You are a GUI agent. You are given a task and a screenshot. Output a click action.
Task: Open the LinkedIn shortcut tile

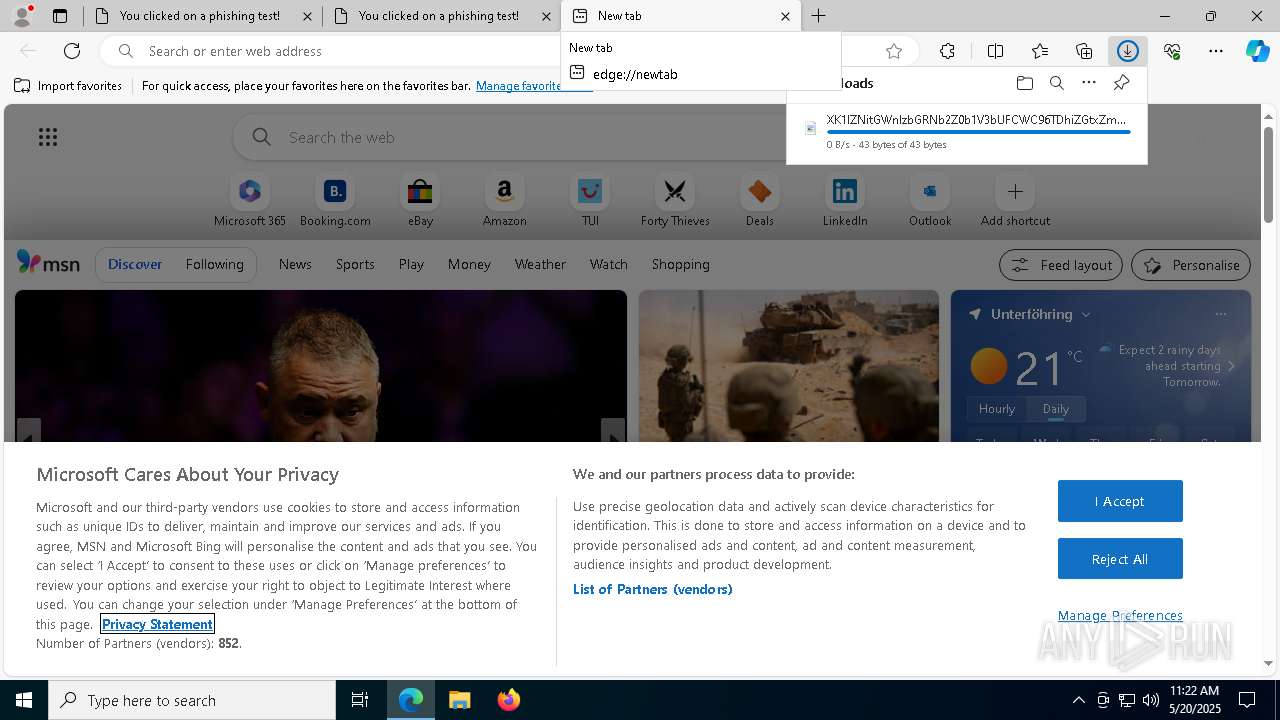click(845, 200)
